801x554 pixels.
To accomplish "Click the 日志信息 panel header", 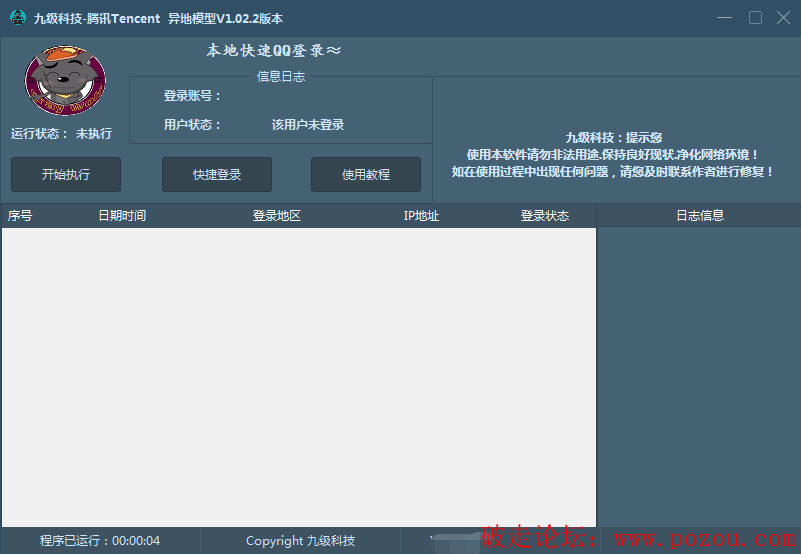I will (x=700, y=215).
